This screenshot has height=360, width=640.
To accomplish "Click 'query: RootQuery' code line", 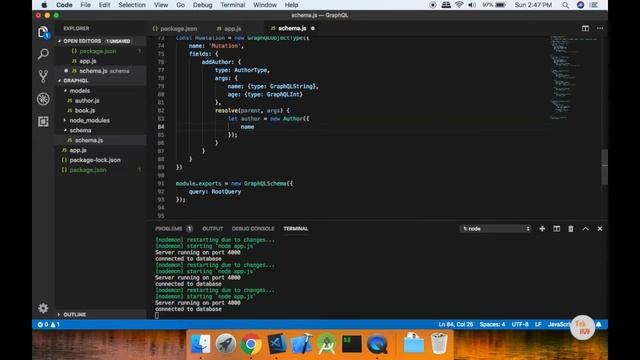I will click(x=215, y=191).
